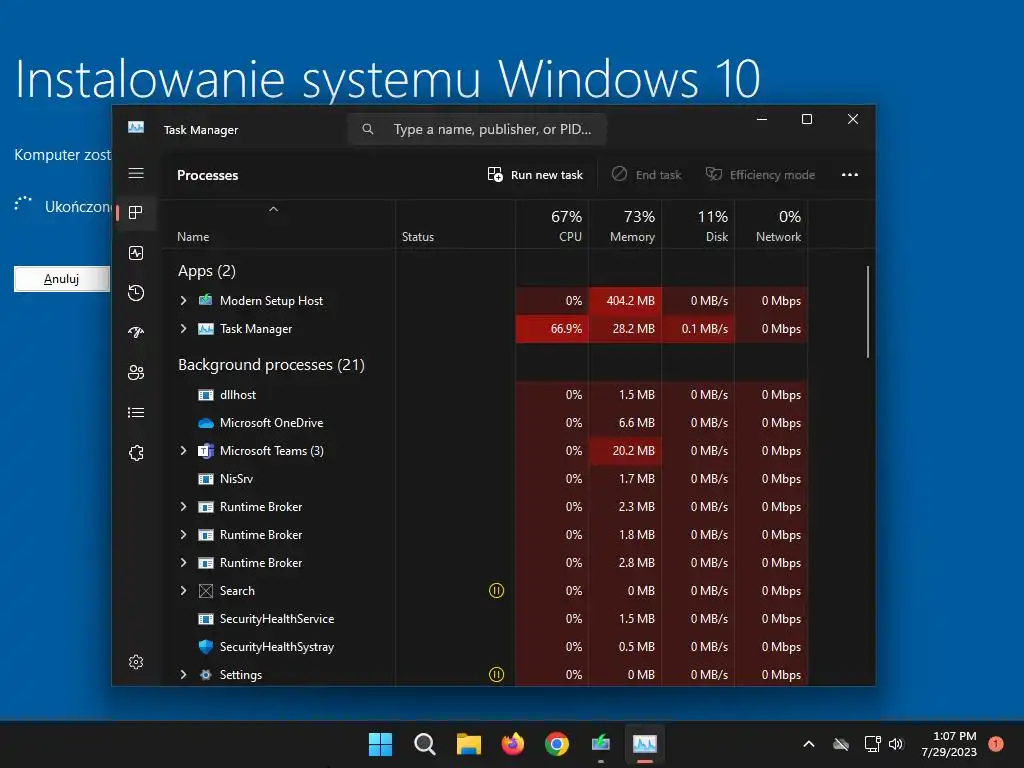Click the Apps (2) group header
This screenshot has width=1024, height=768.
click(206, 270)
